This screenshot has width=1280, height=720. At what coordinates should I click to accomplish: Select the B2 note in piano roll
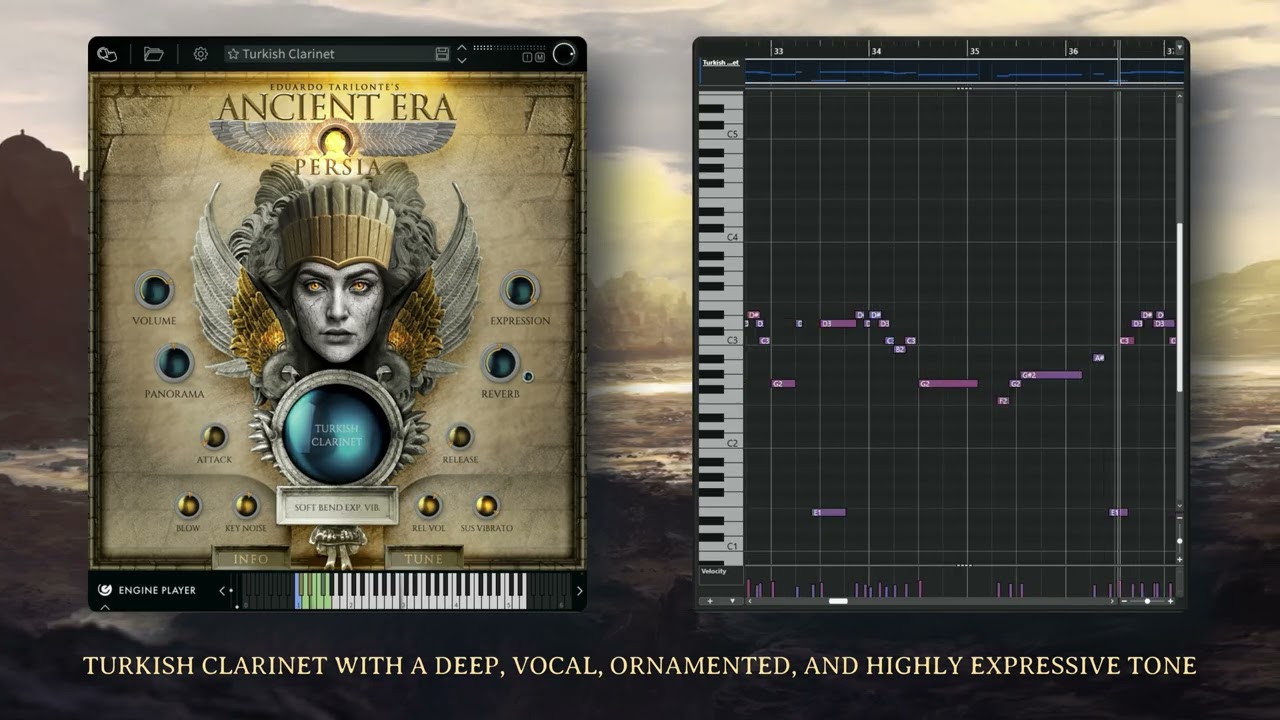pyautogui.click(x=900, y=349)
